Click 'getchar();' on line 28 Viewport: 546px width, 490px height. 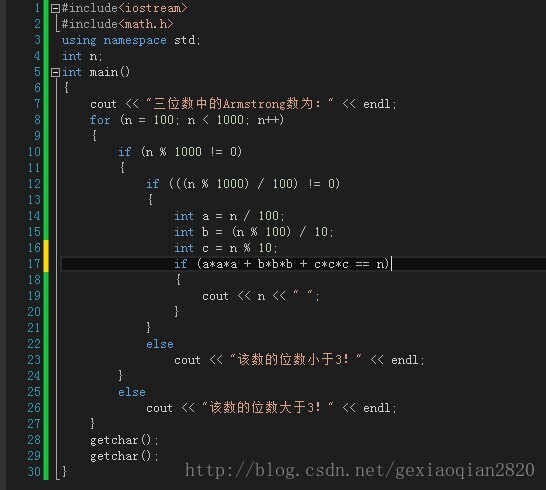(124, 440)
